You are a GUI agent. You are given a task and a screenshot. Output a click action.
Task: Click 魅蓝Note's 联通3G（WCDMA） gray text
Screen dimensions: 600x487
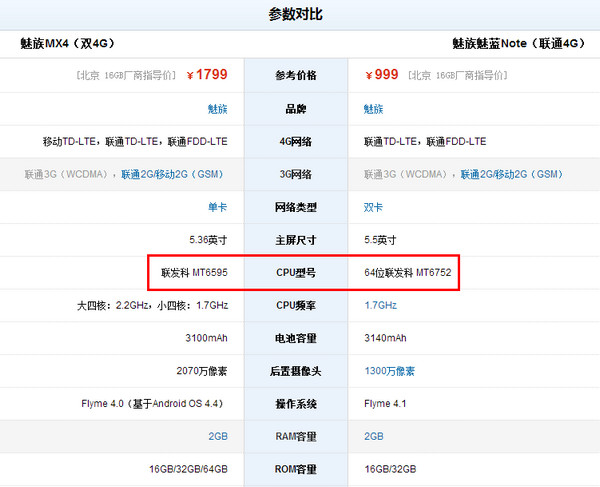(x=405, y=174)
